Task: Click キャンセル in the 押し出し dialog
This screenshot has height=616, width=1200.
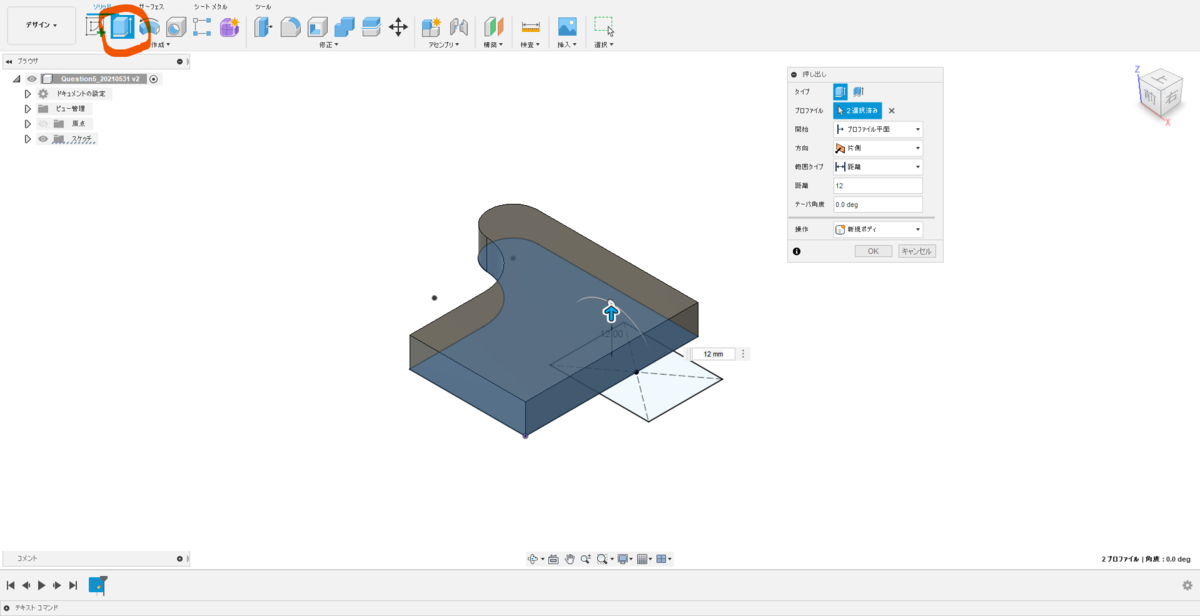Action: click(916, 251)
